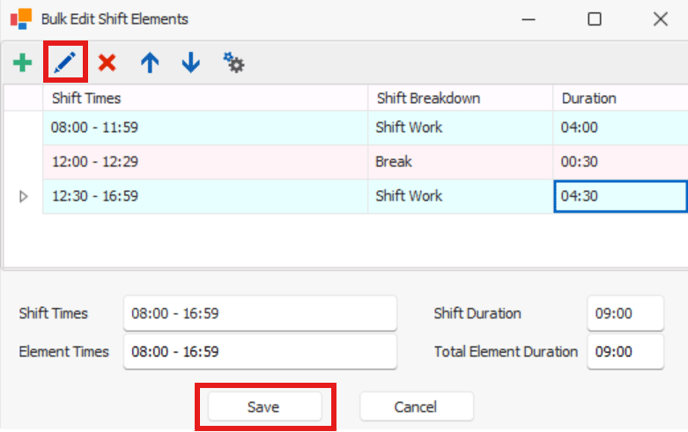Viewport: 688px width, 432px height.
Task: Sort by Shift Breakdown column header
Action: [x=460, y=98]
